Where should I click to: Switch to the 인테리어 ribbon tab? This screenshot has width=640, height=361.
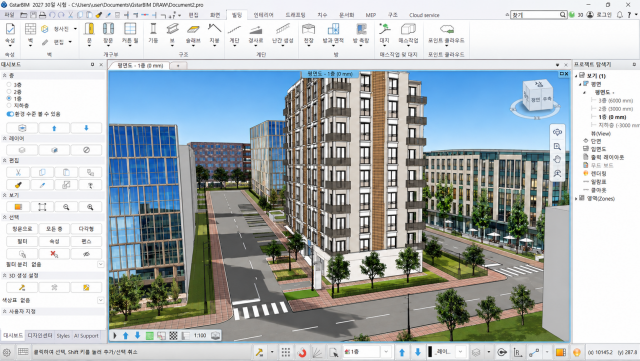tap(263, 15)
